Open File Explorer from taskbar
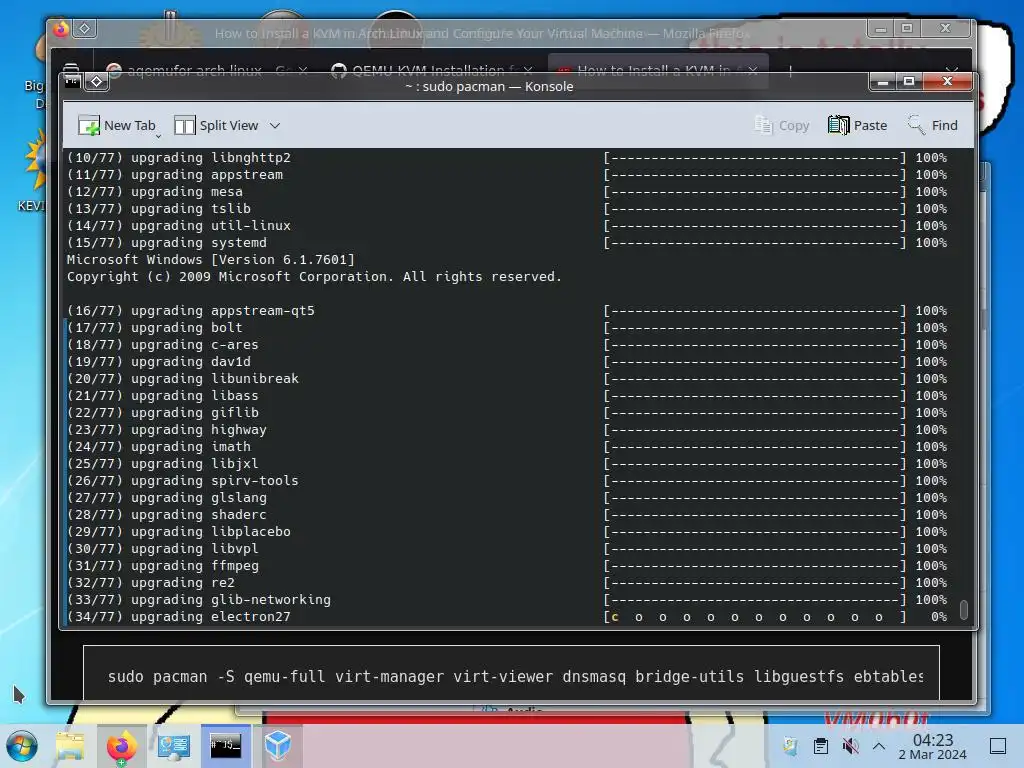Image resolution: width=1024 pixels, height=768 pixels. click(70, 746)
